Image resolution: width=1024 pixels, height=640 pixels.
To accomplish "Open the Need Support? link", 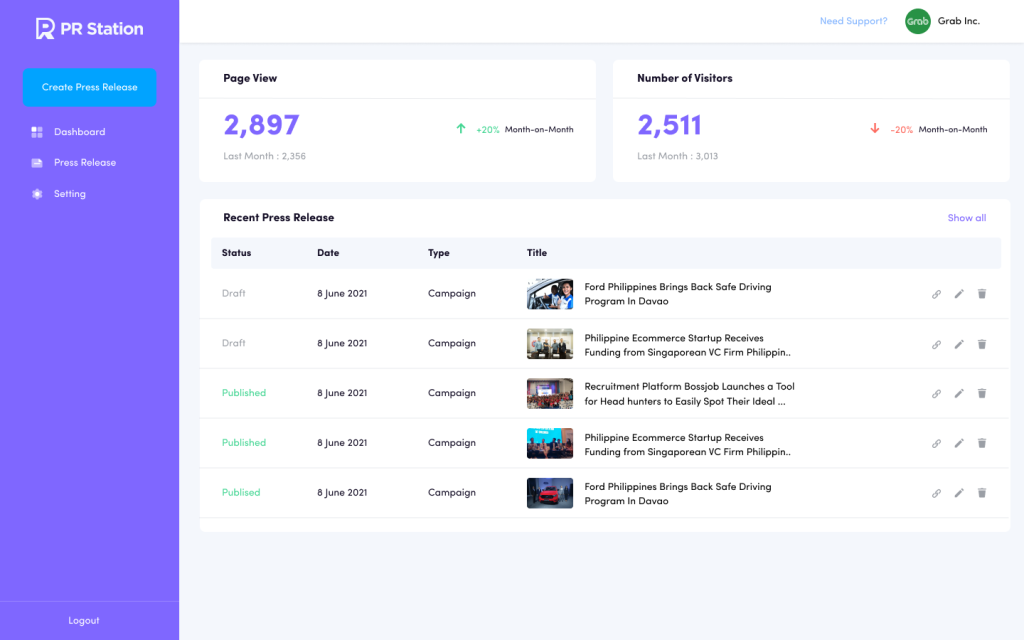I will tap(854, 21).
